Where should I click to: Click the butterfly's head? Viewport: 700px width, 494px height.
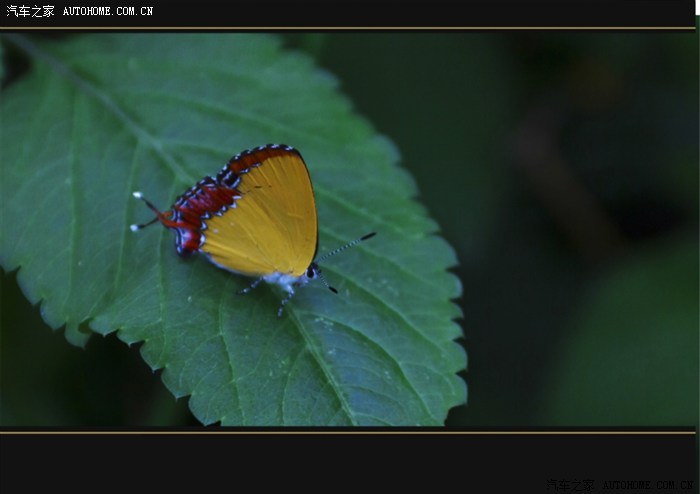(x=312, y=271)
